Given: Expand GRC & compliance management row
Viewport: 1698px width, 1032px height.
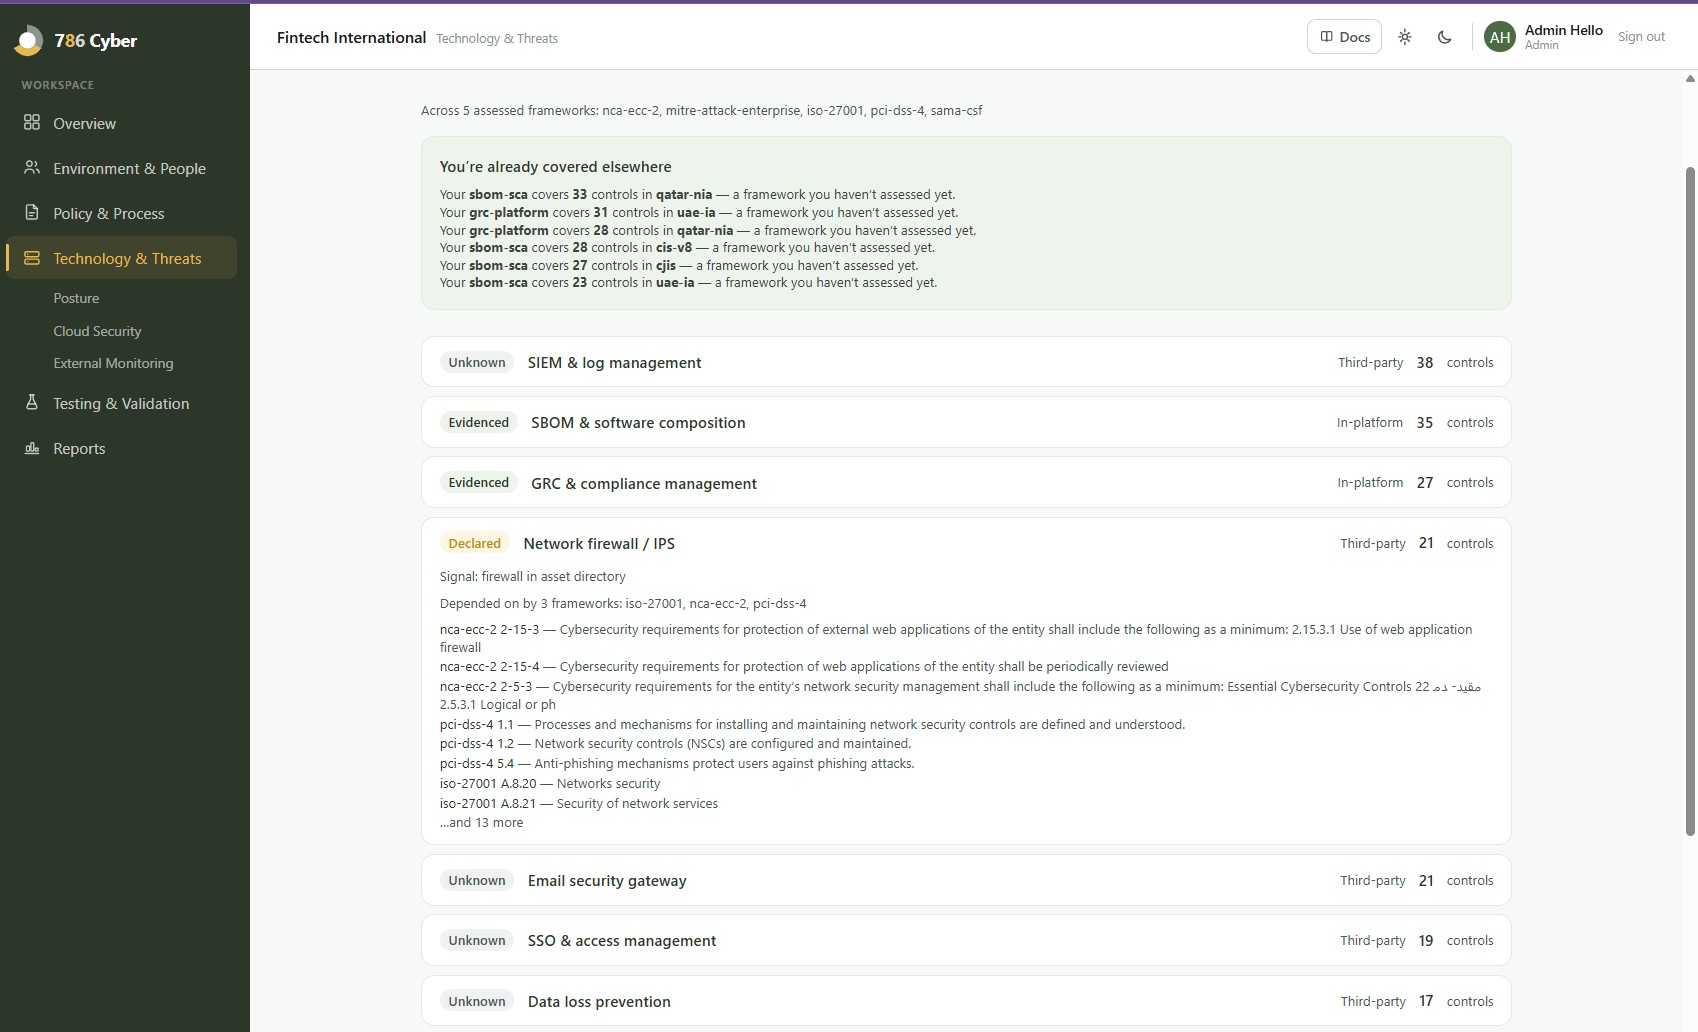Looking at the screenshot, I should pos(966,482).
